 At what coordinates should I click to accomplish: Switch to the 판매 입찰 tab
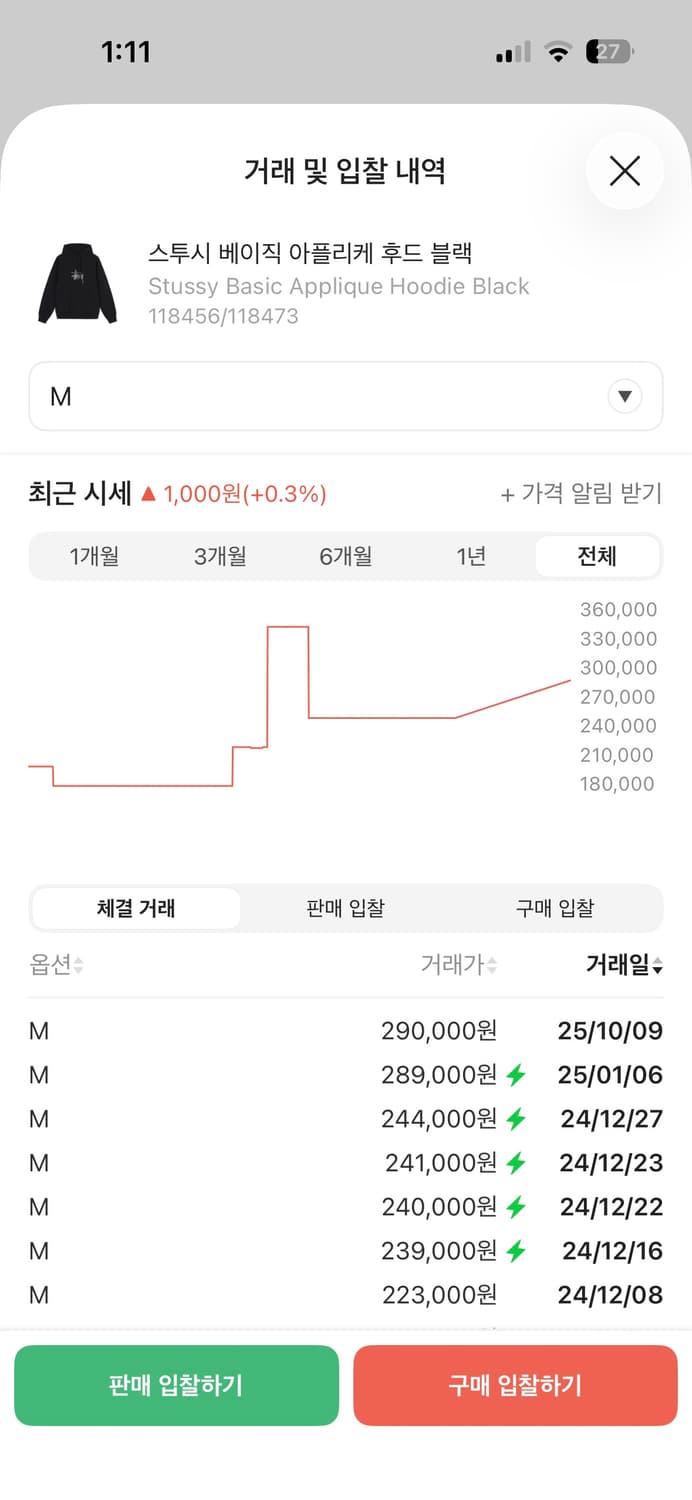click(344, 908)
